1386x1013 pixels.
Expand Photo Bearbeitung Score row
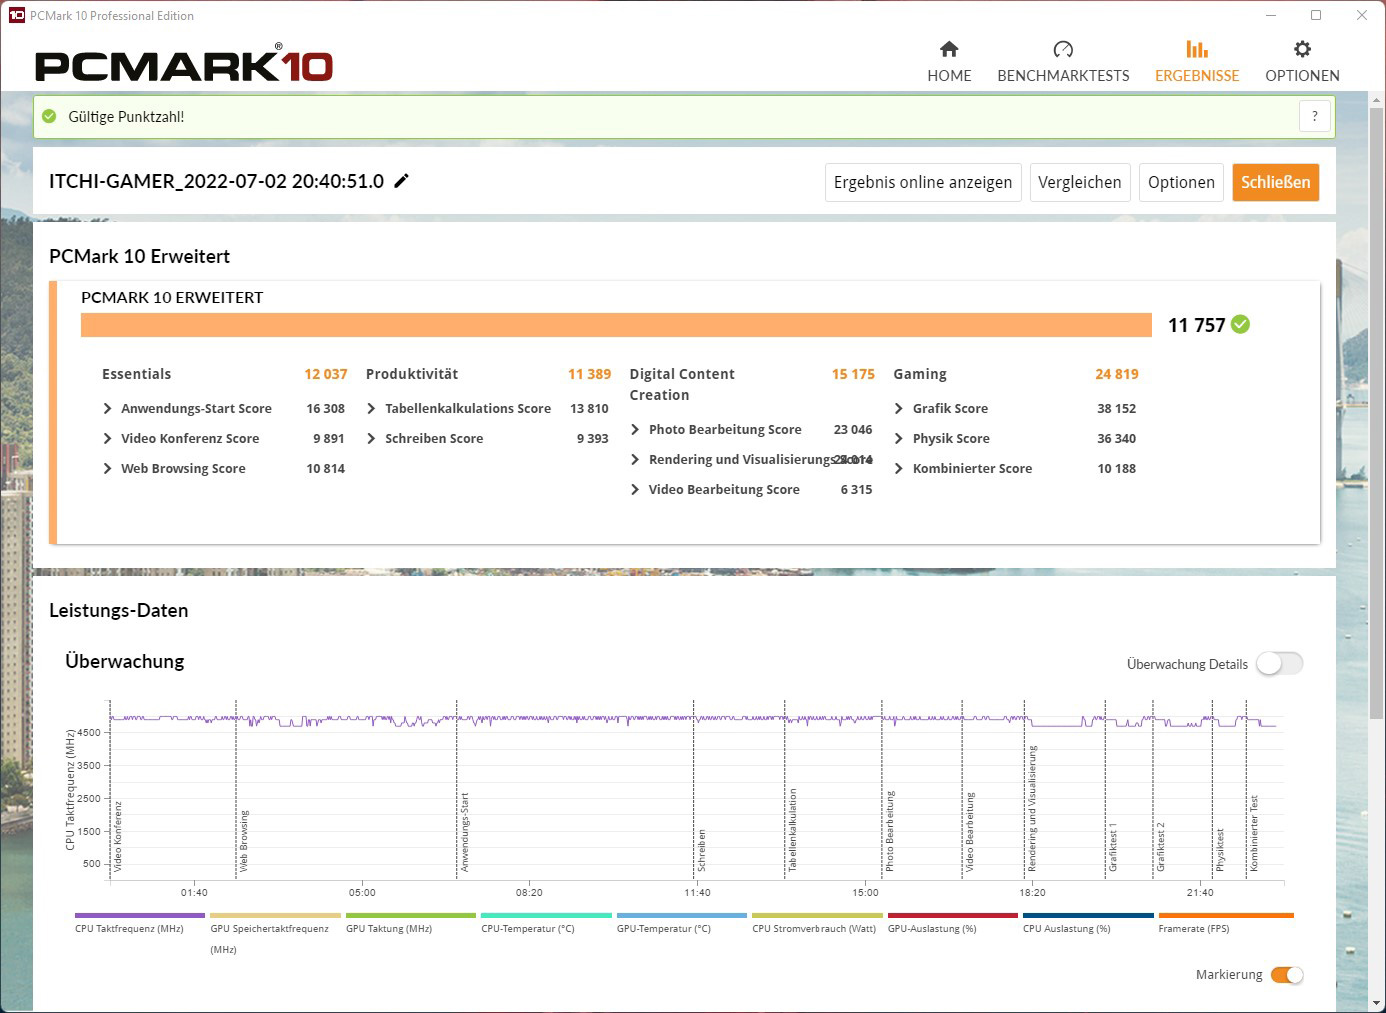pyautogui.click(x=635, y=429)
